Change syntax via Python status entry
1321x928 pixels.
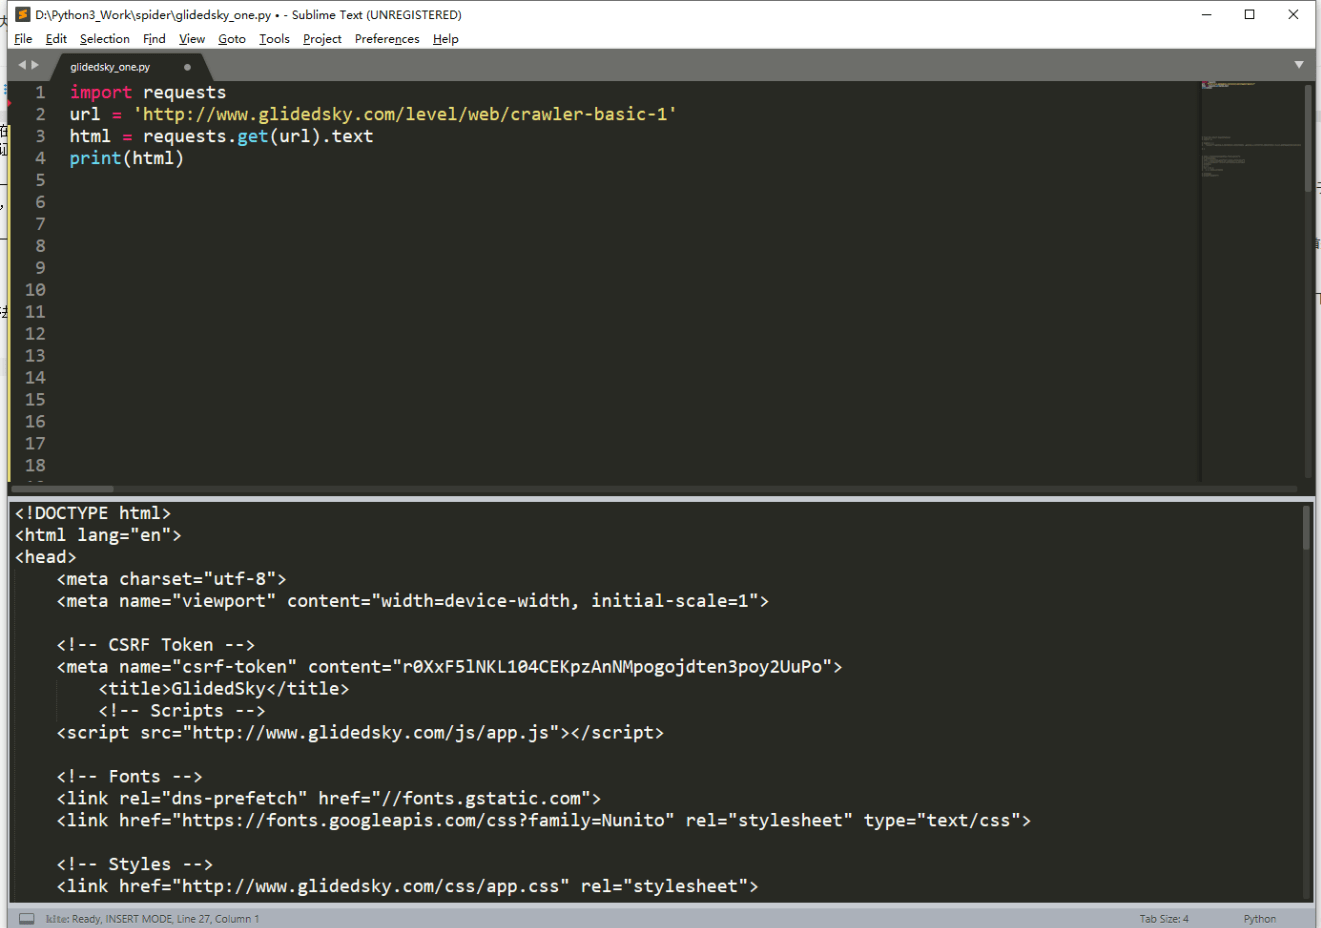1260,918
